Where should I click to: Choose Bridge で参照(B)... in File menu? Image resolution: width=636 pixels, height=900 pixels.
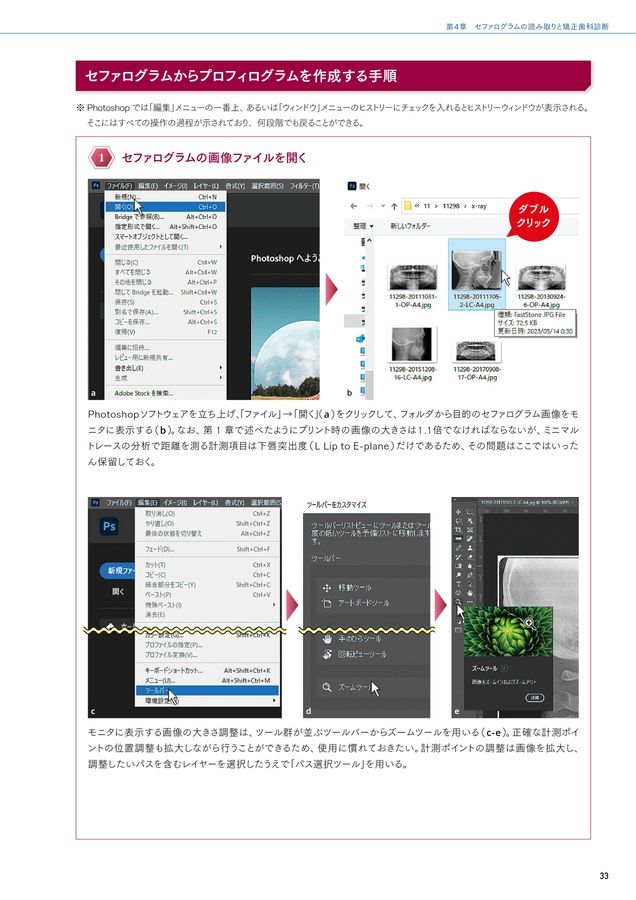165,217
